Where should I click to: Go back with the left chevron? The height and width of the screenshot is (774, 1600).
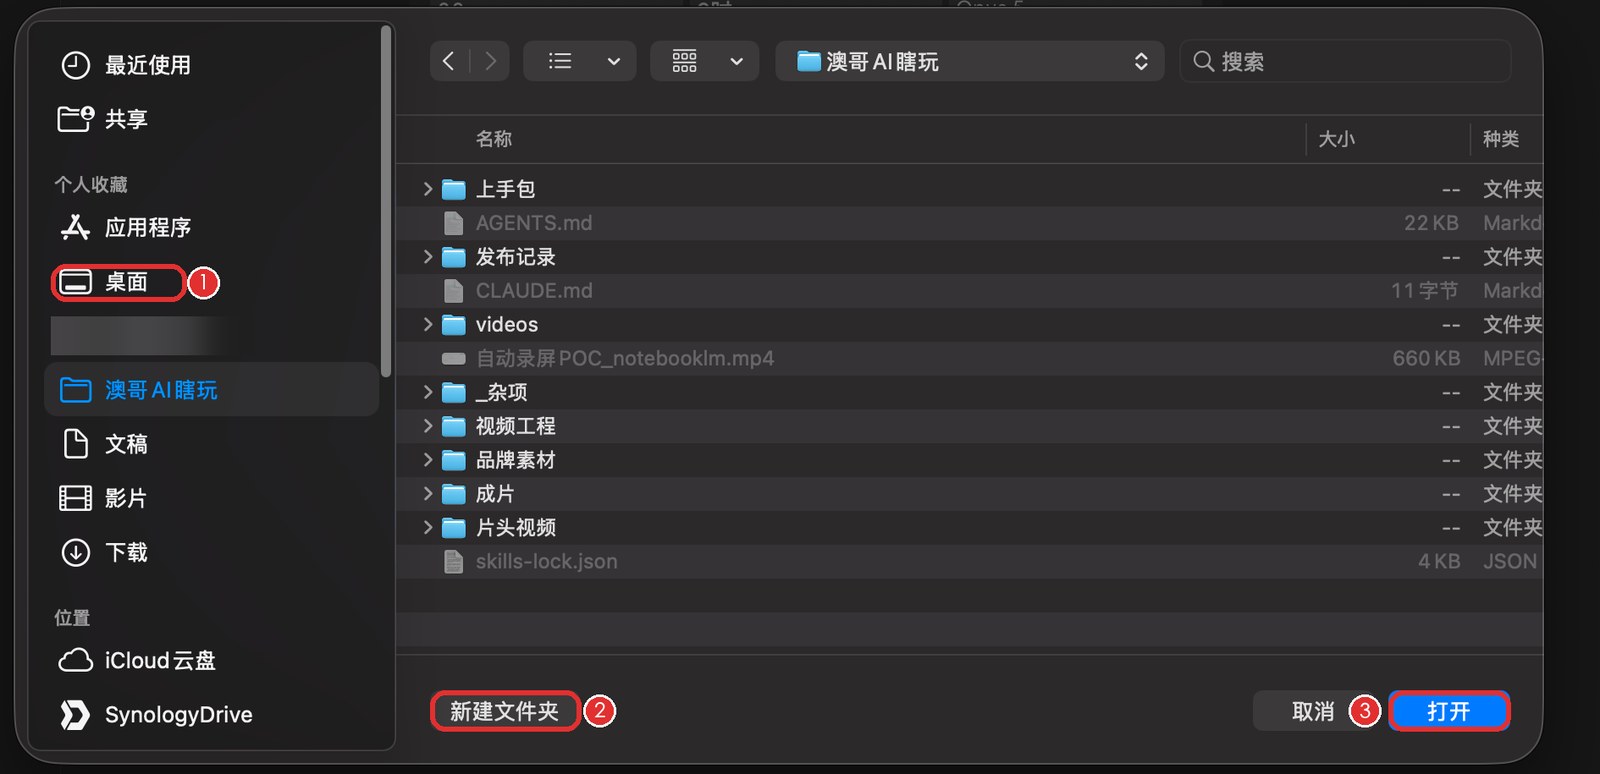point(449,61)
